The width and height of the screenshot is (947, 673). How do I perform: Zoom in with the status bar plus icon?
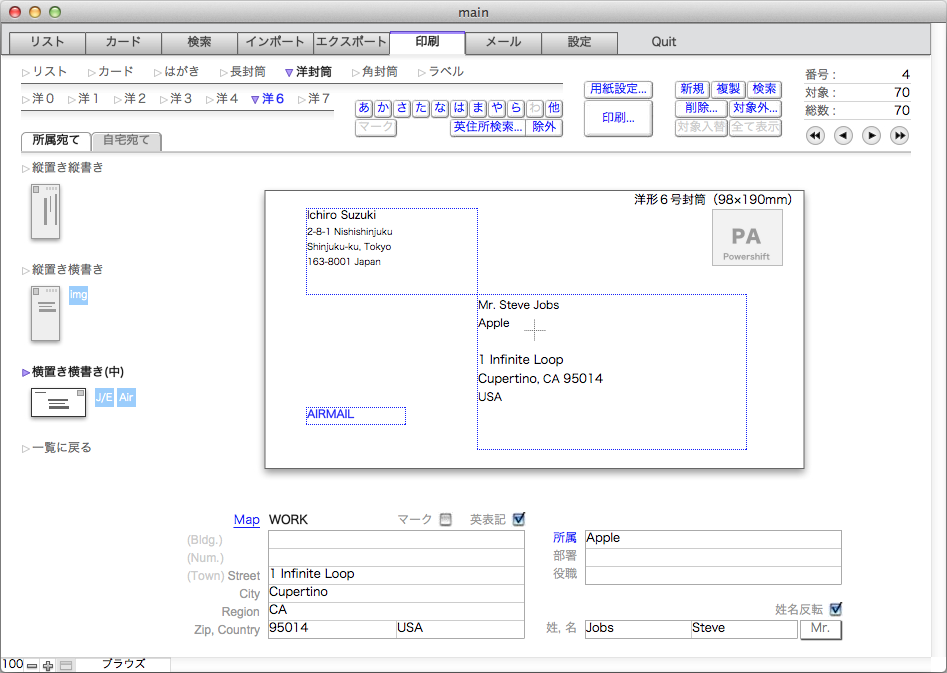[x=48, y=665]
